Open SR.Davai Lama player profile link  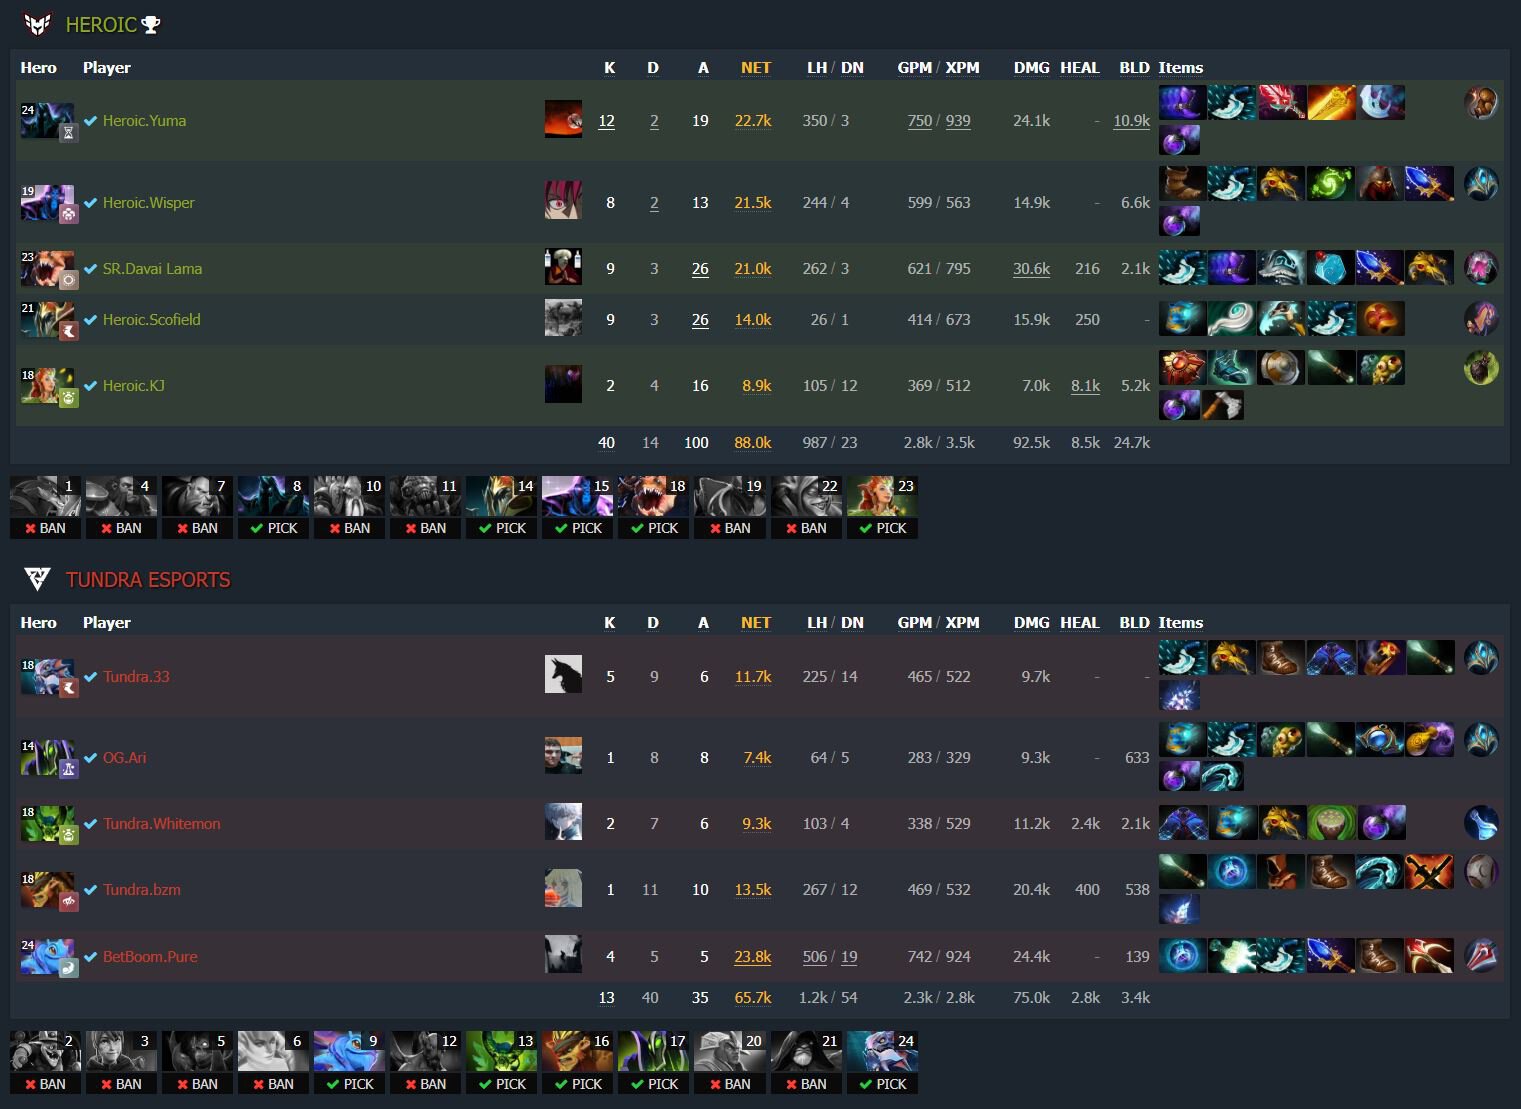(x=152, y=268)
